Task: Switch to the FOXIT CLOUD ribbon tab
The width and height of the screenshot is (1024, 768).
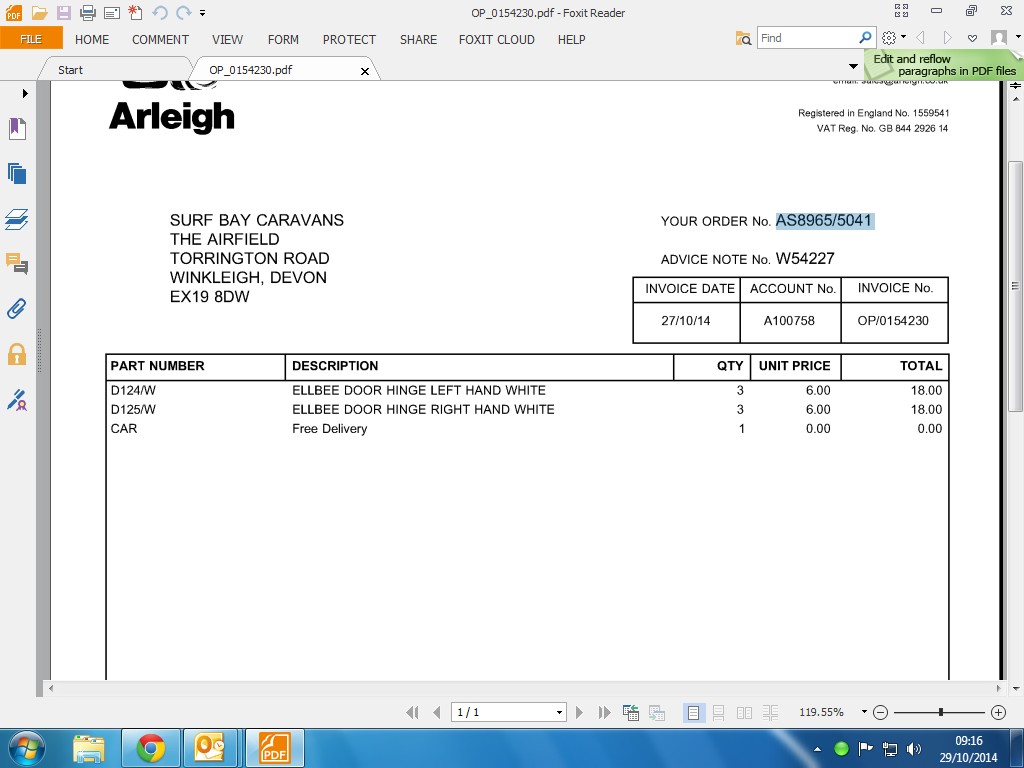Action: click(497, 39)
